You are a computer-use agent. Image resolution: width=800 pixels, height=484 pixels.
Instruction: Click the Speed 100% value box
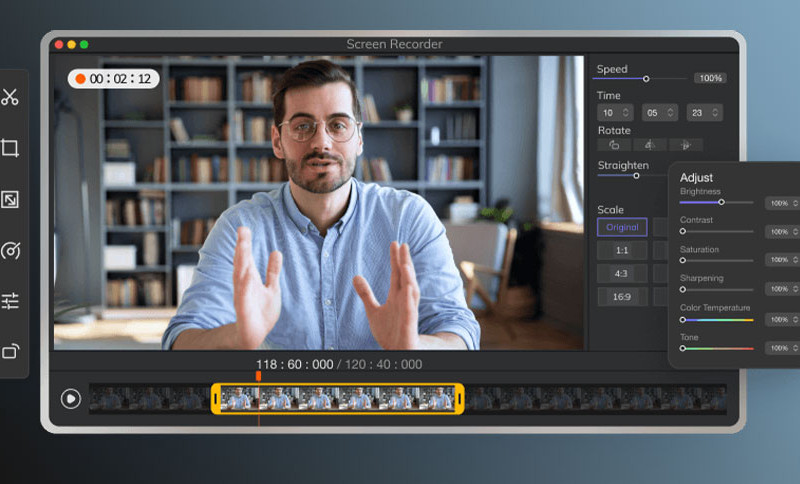tap(710, 78)
